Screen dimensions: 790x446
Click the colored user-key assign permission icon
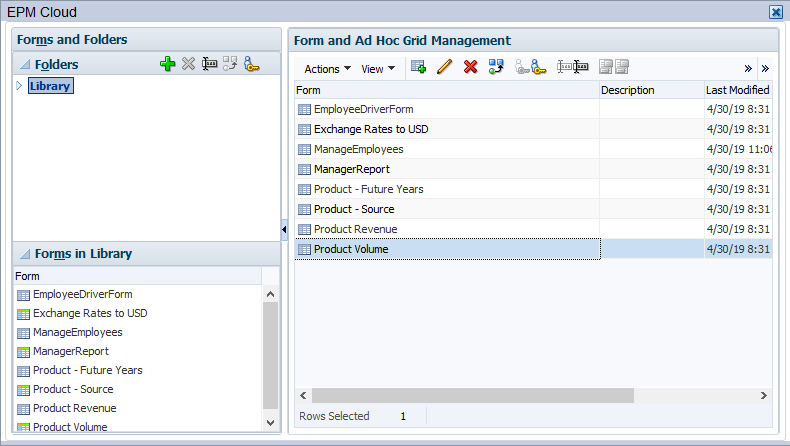[538, 67]
